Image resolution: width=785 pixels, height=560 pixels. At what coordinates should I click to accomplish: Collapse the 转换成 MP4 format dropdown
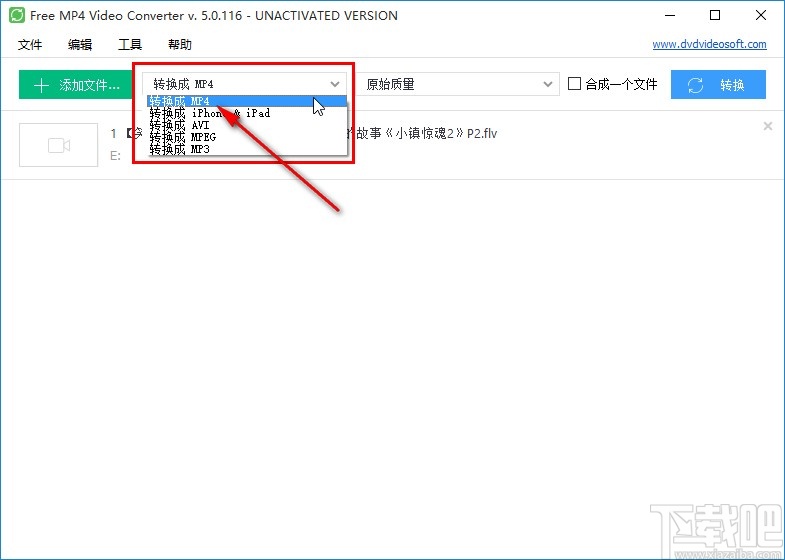point(244,84)
